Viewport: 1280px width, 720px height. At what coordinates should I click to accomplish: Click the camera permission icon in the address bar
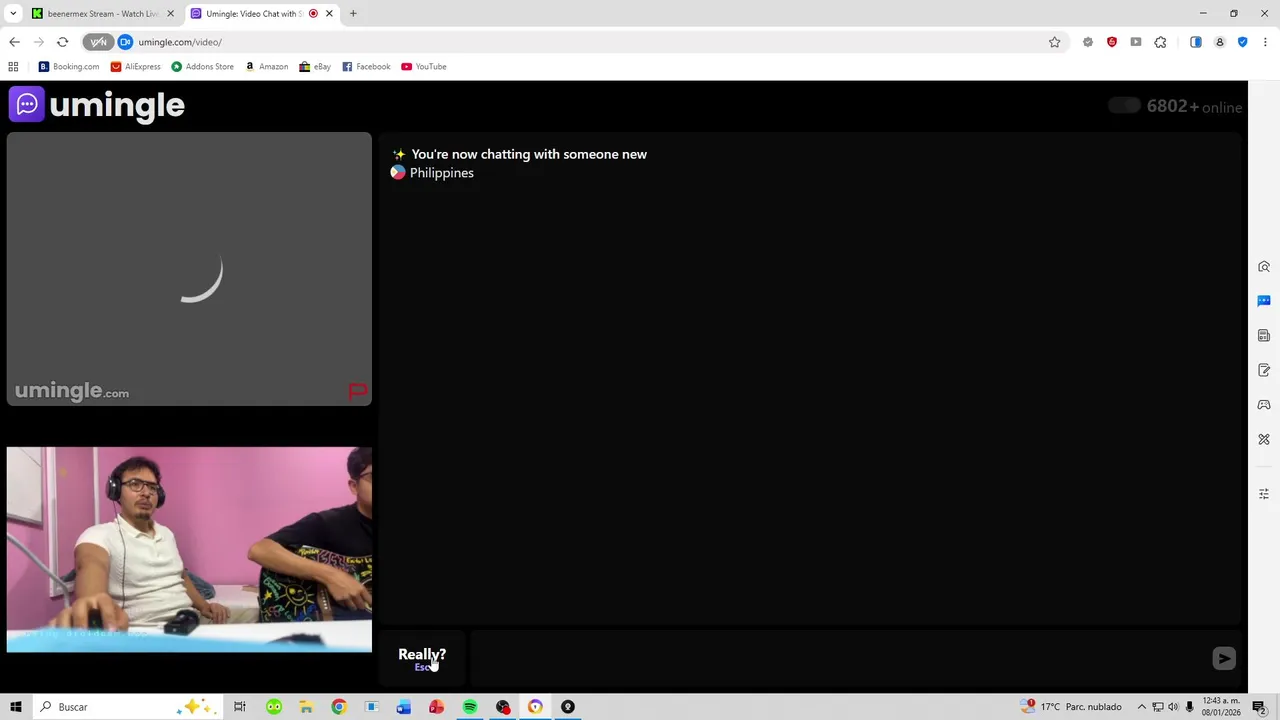125,42
